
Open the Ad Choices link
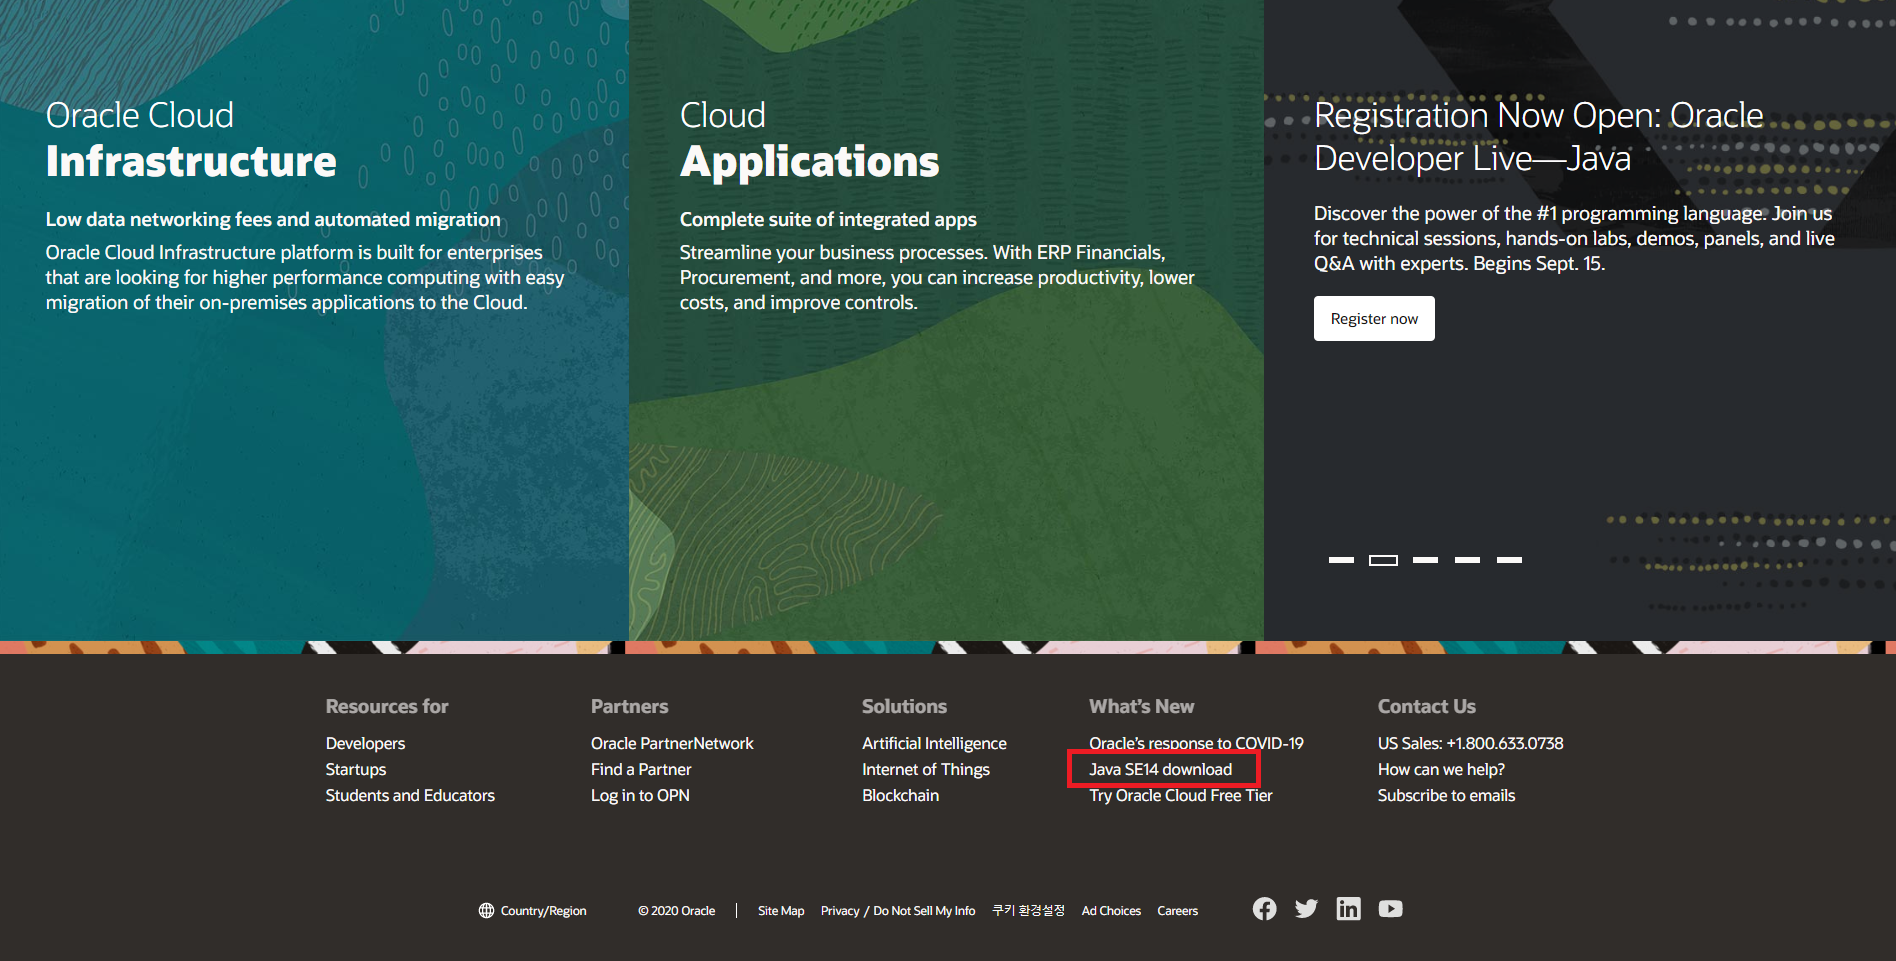[x=1111, y=911]
